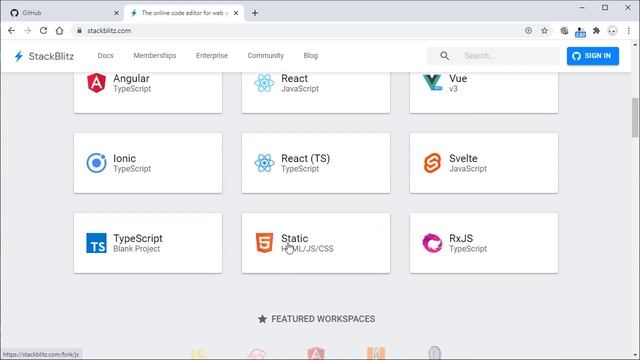Open the Memberships page

click(x=155, y=56)
